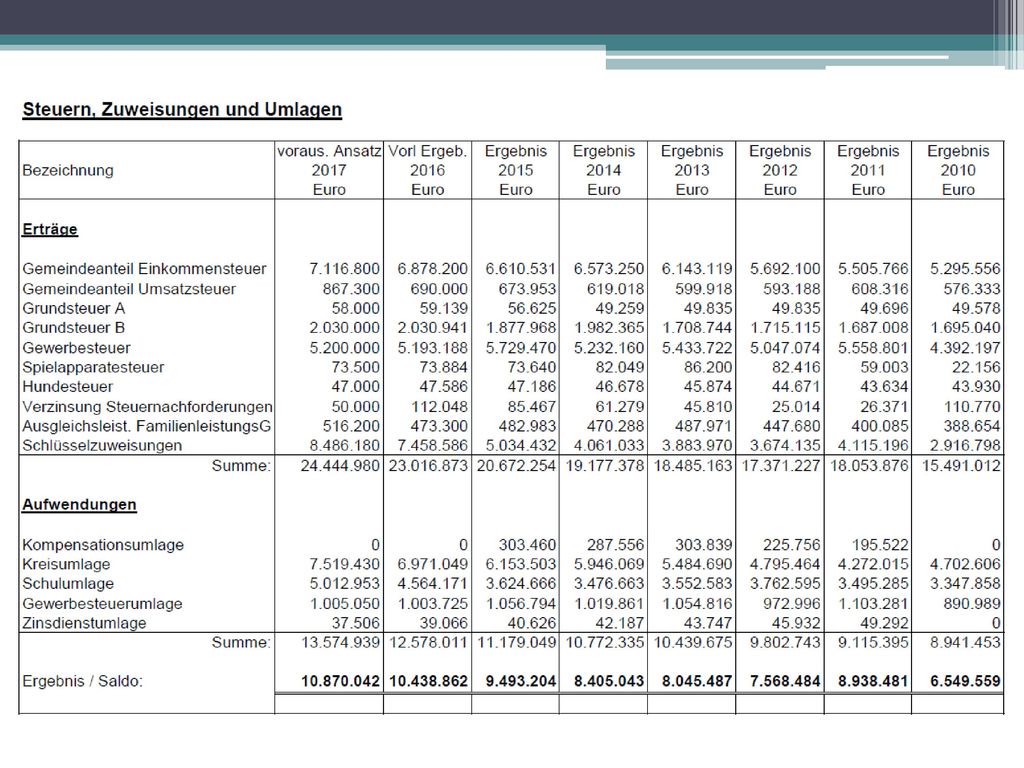Select the Erträge sum 15.491.012
This screenshot has height=768, width=1024.
(961, 466)
